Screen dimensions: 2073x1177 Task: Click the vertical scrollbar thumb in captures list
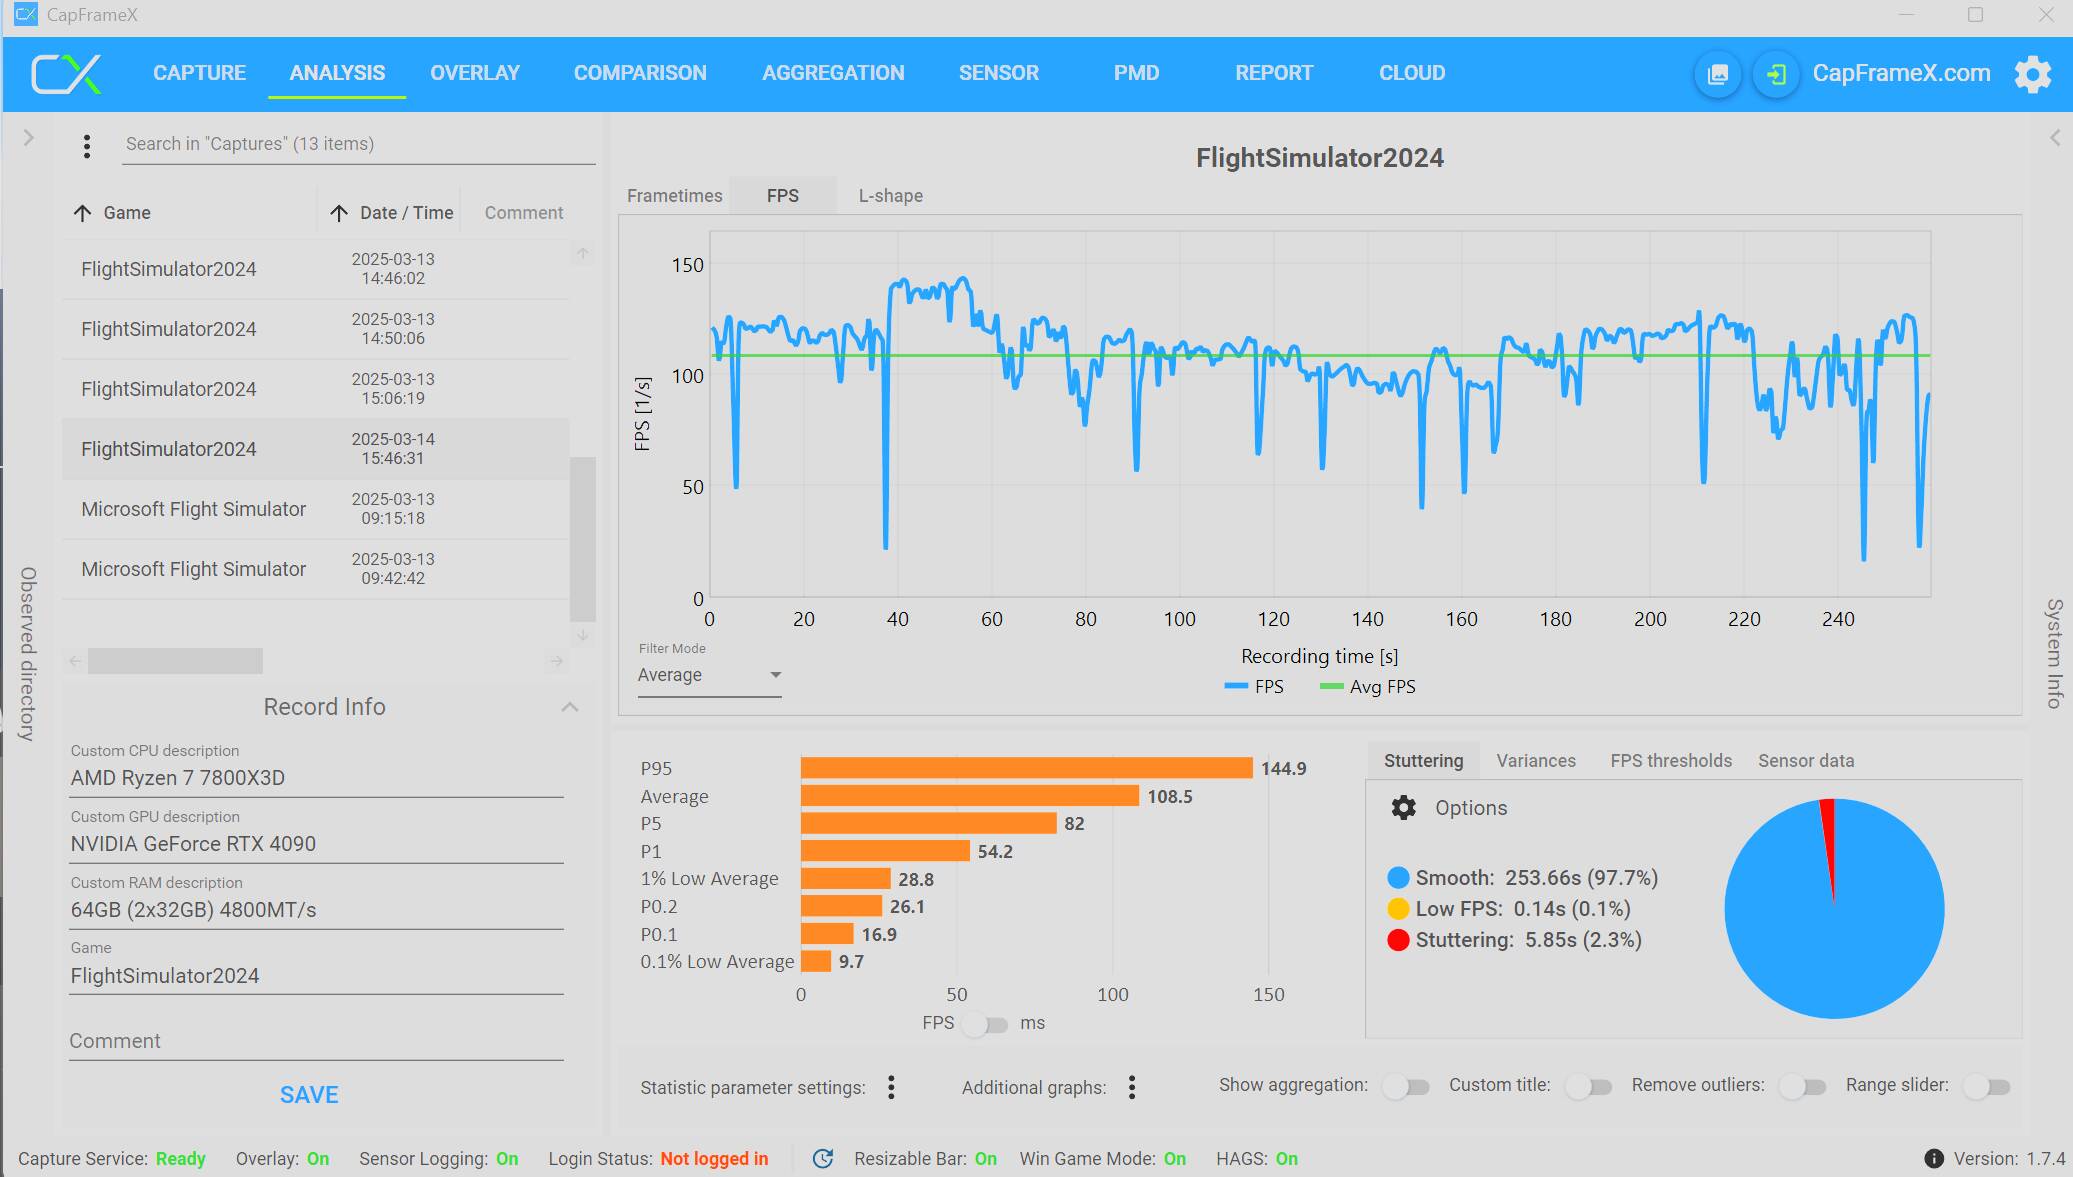pos(583,538)
